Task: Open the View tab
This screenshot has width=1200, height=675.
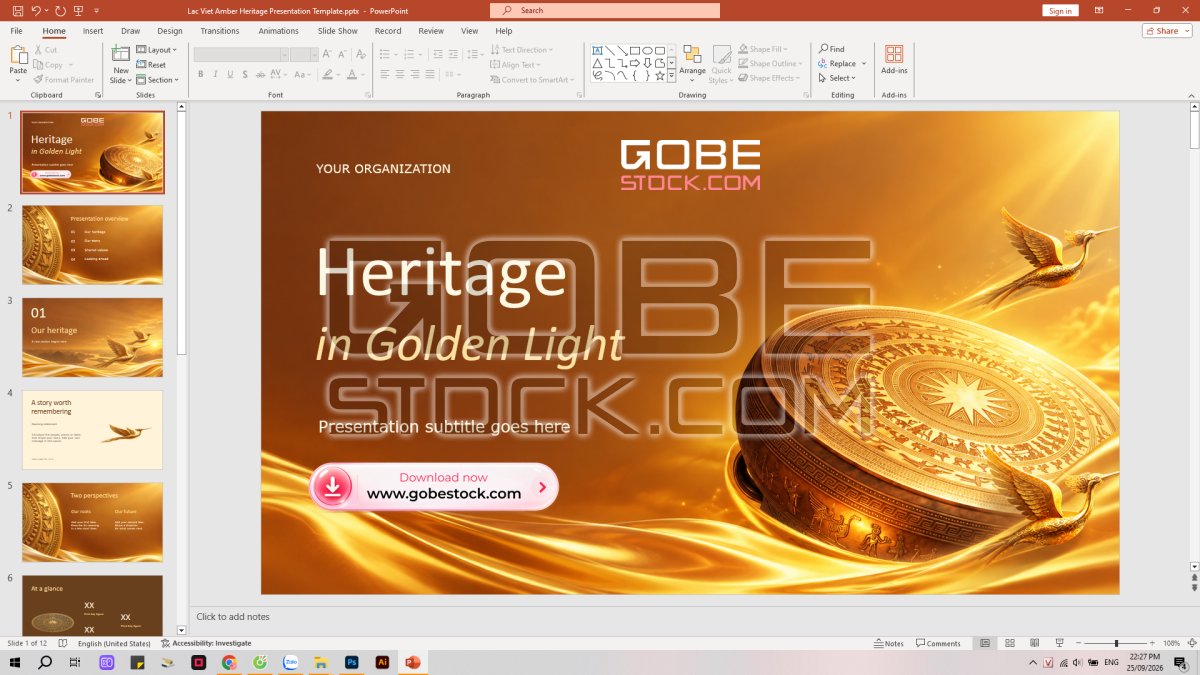Action: pyautogui.click(x=470, y=31)
